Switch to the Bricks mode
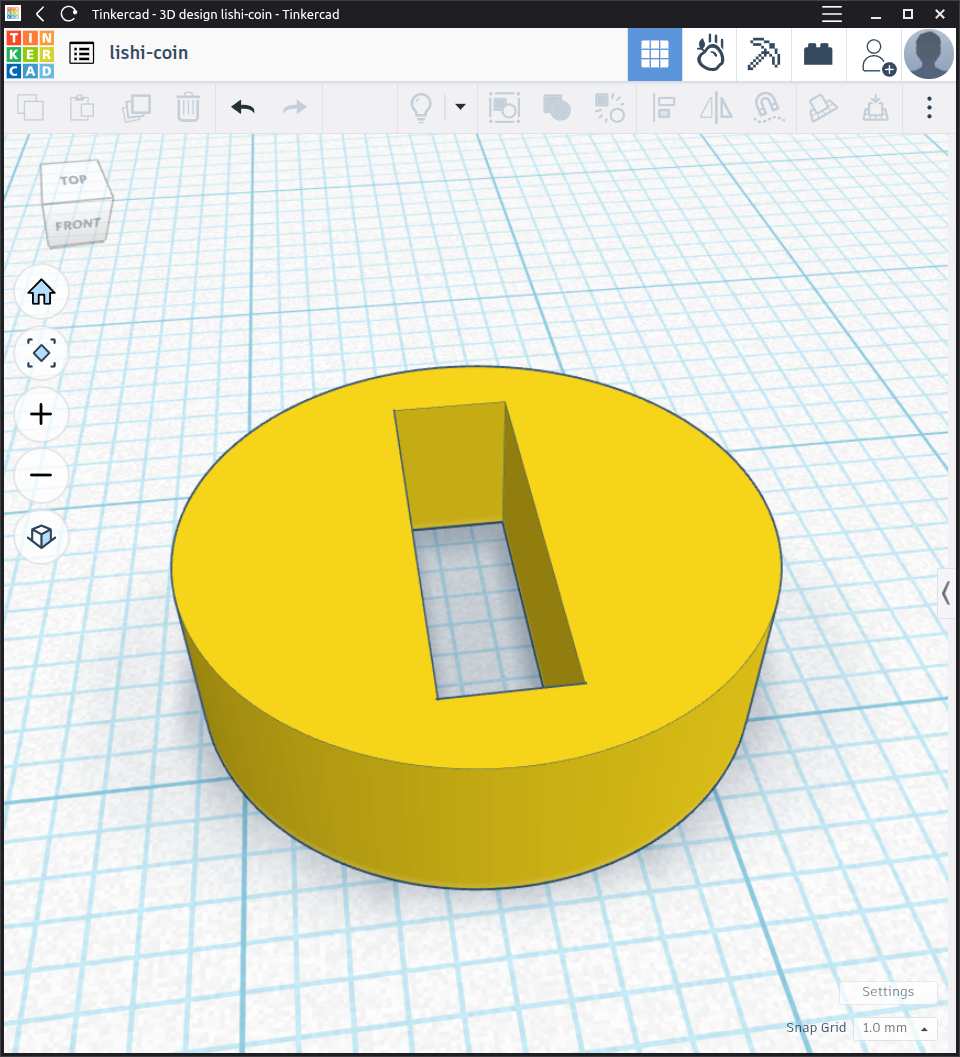This screenshot has width=960, height=1057. [x=819, y=54]
